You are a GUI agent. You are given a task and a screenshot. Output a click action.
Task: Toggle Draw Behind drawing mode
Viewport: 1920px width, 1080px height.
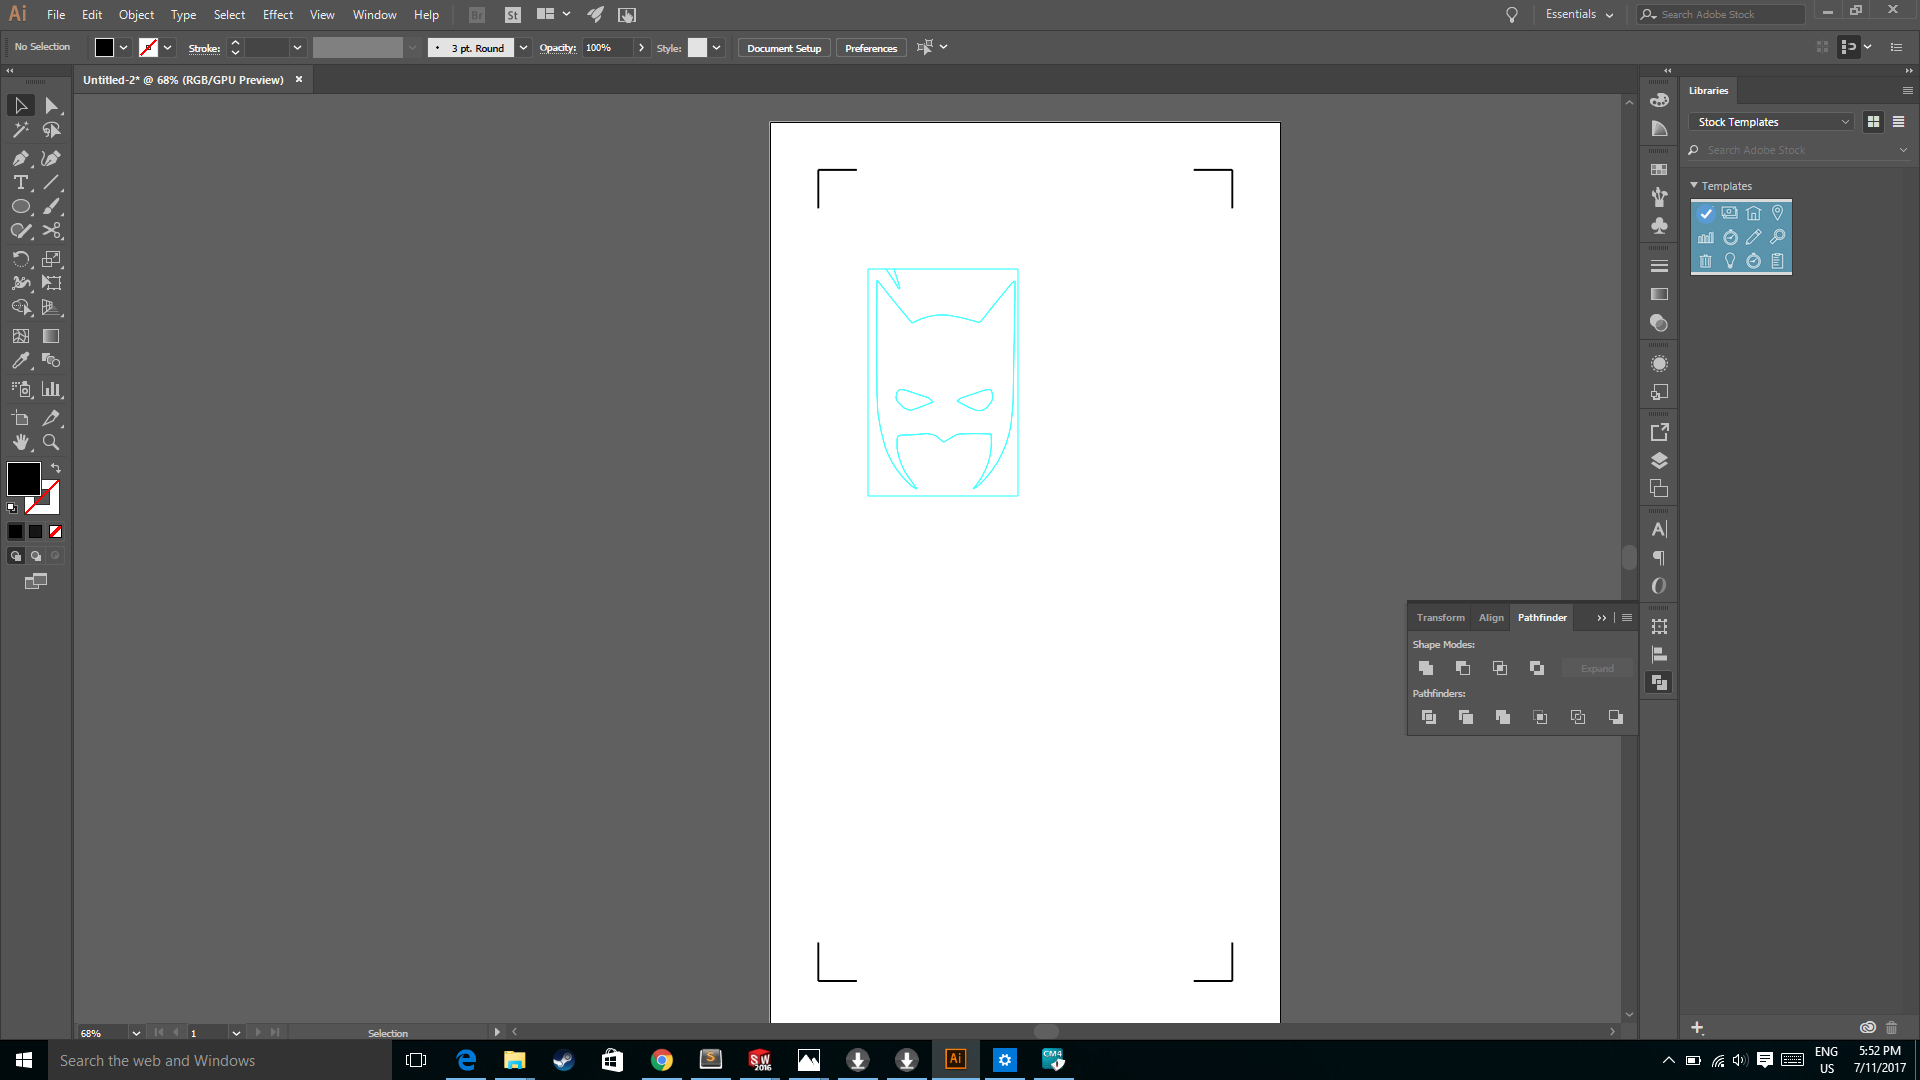coord(36,556)
